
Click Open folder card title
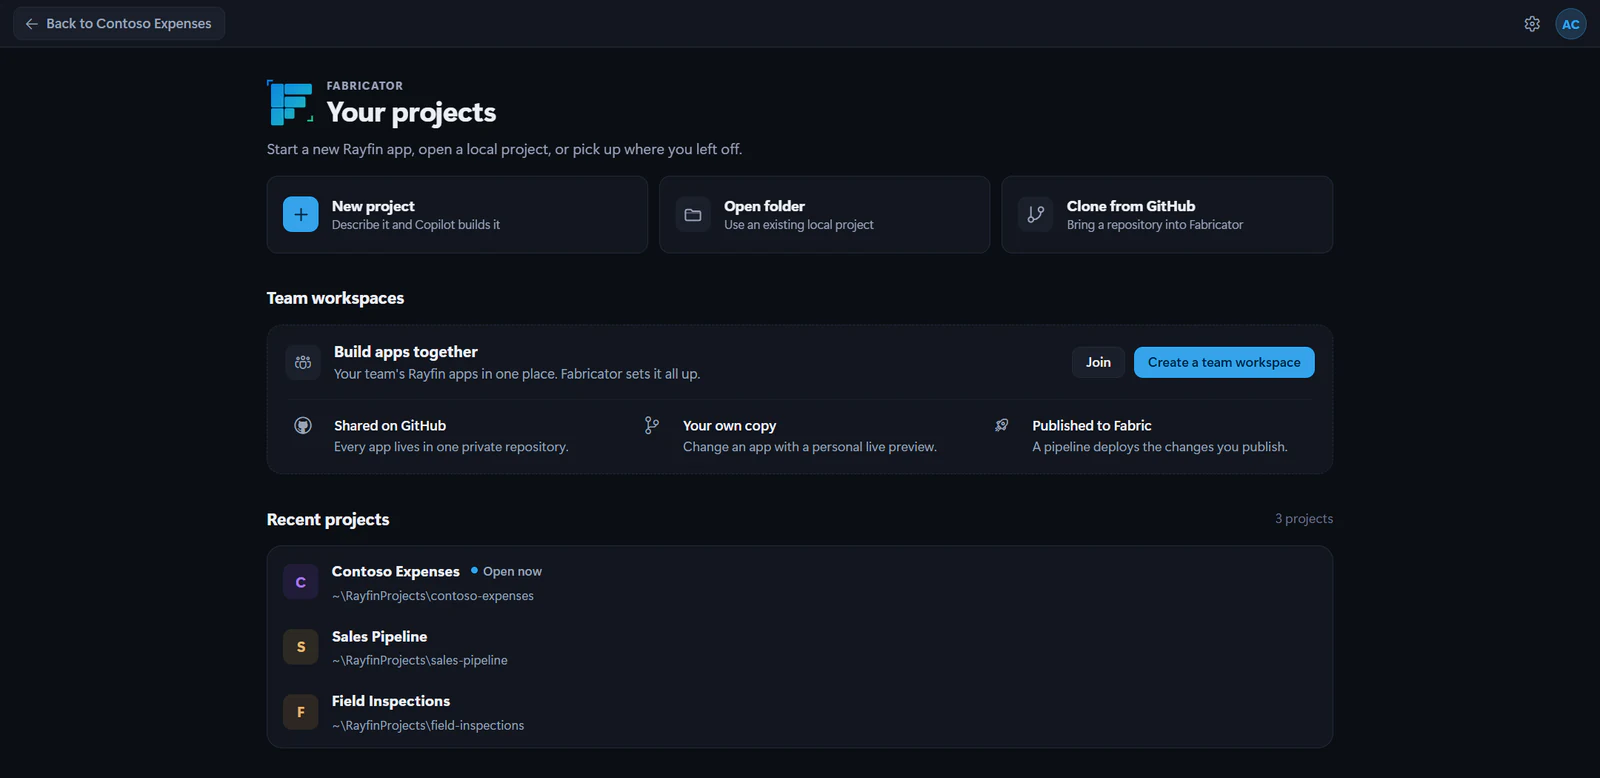click(764, 206)
